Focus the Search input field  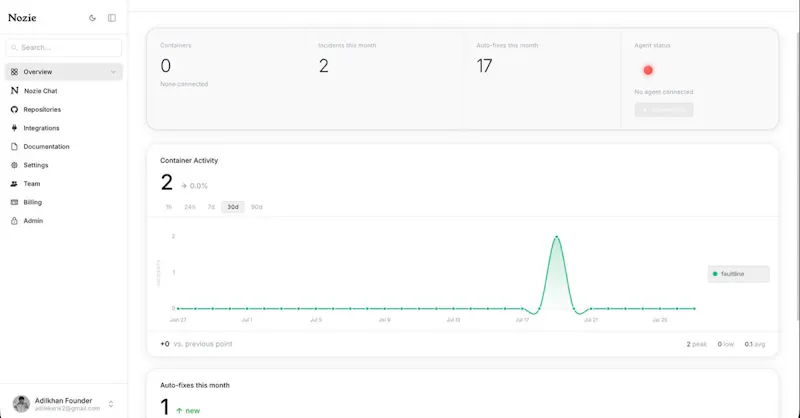point(64,47)
